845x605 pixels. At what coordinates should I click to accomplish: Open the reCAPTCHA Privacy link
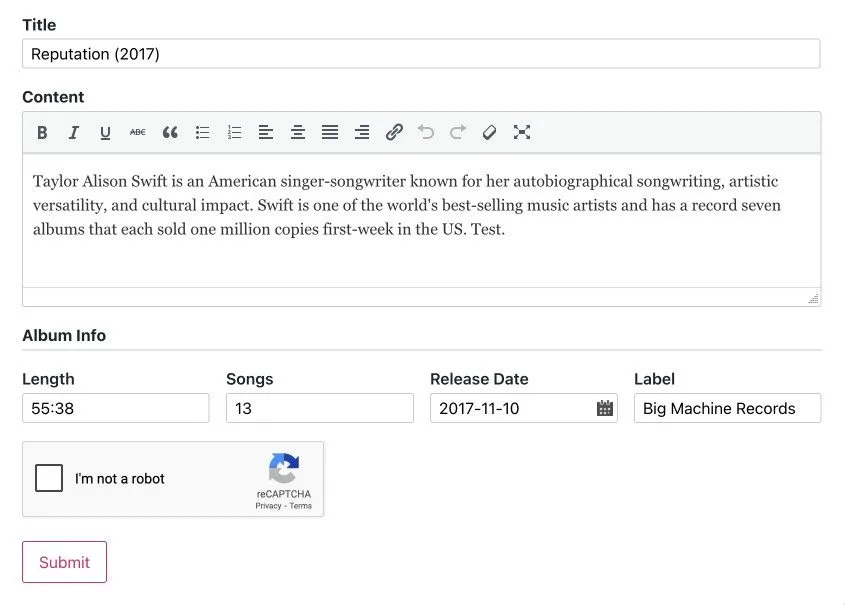click(268, 506)
